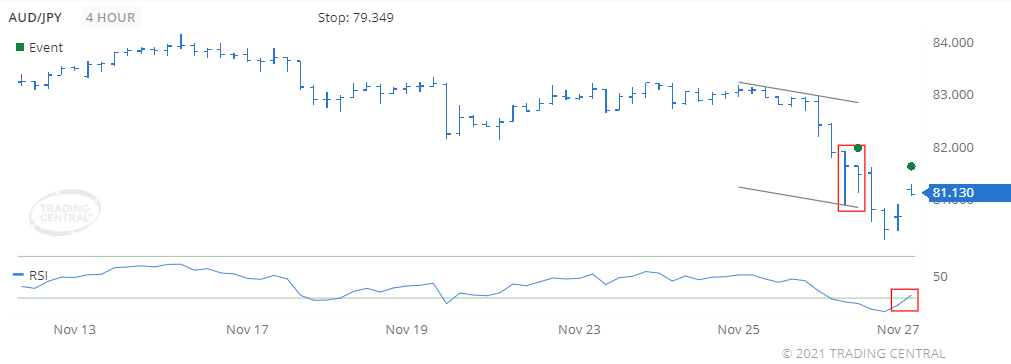This screenshot has width=1011, height=364.
Task: Click the green Event legend square
Action: point(20,47)
